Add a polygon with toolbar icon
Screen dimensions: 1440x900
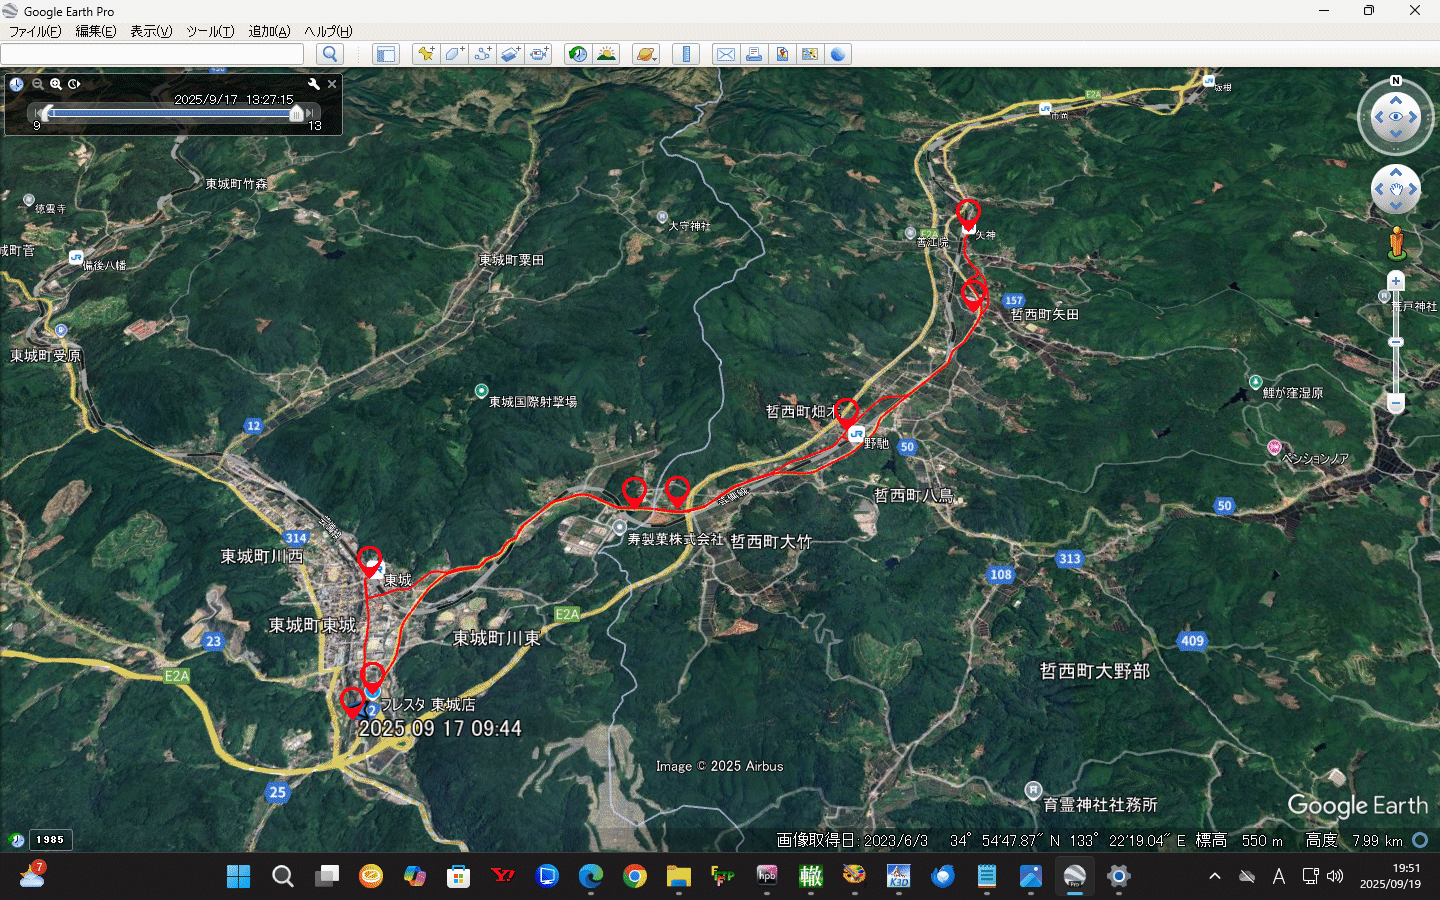[454, 54]
